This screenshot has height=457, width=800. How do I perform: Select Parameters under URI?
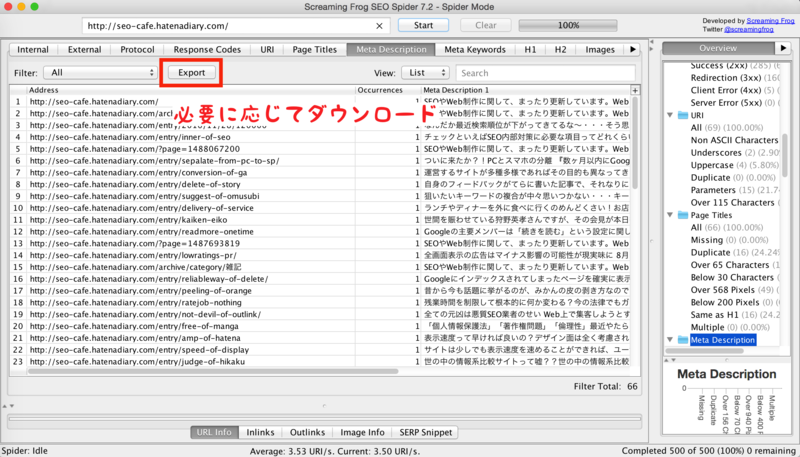point(735,190)
